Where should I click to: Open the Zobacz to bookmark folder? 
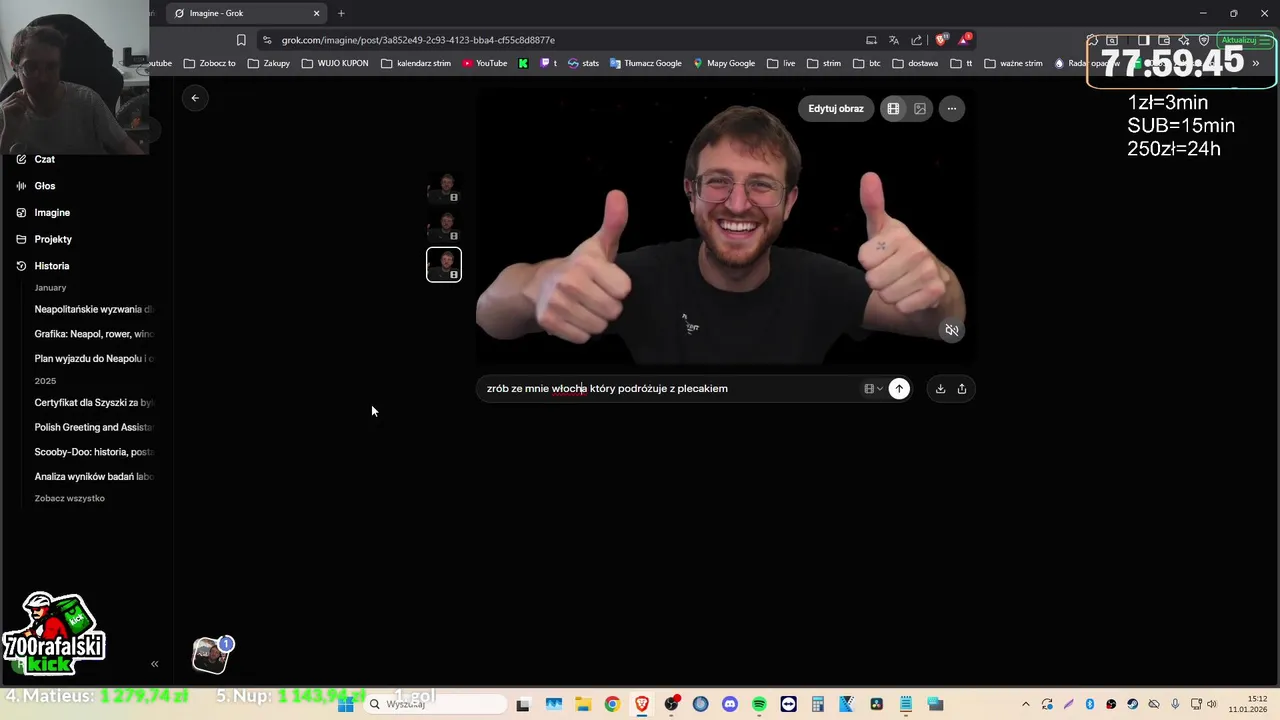210,63
